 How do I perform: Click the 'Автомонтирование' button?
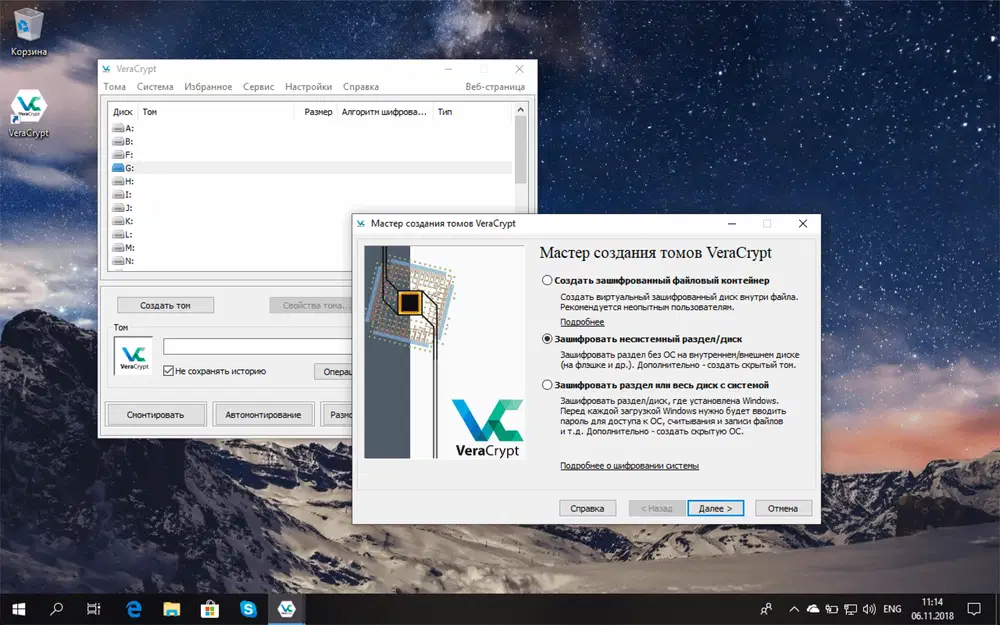click(x=263, y=415)
